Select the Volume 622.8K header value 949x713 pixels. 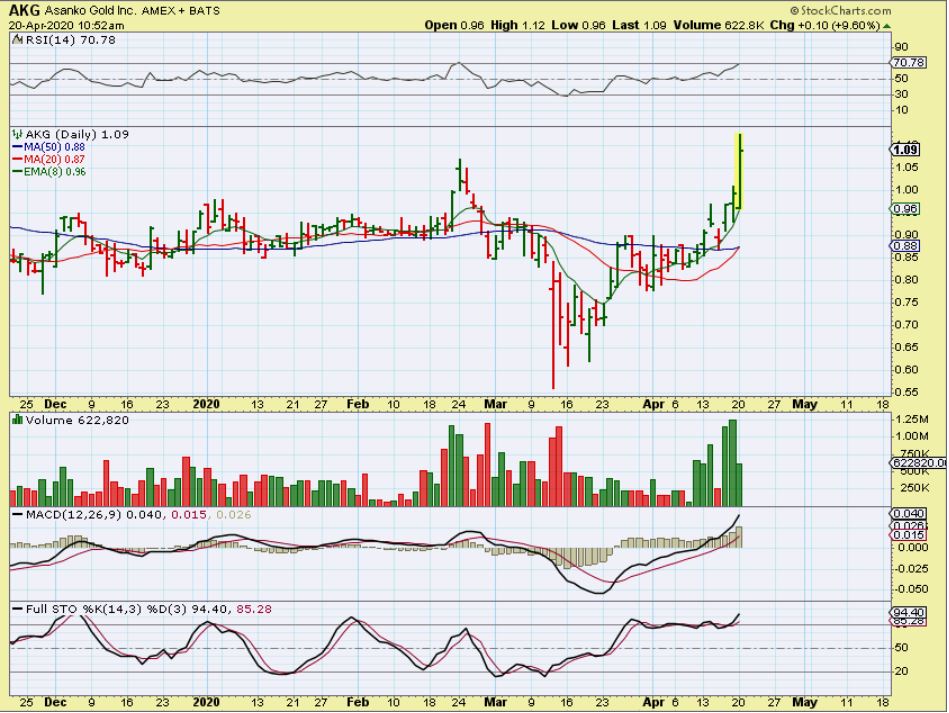(719, 25)
